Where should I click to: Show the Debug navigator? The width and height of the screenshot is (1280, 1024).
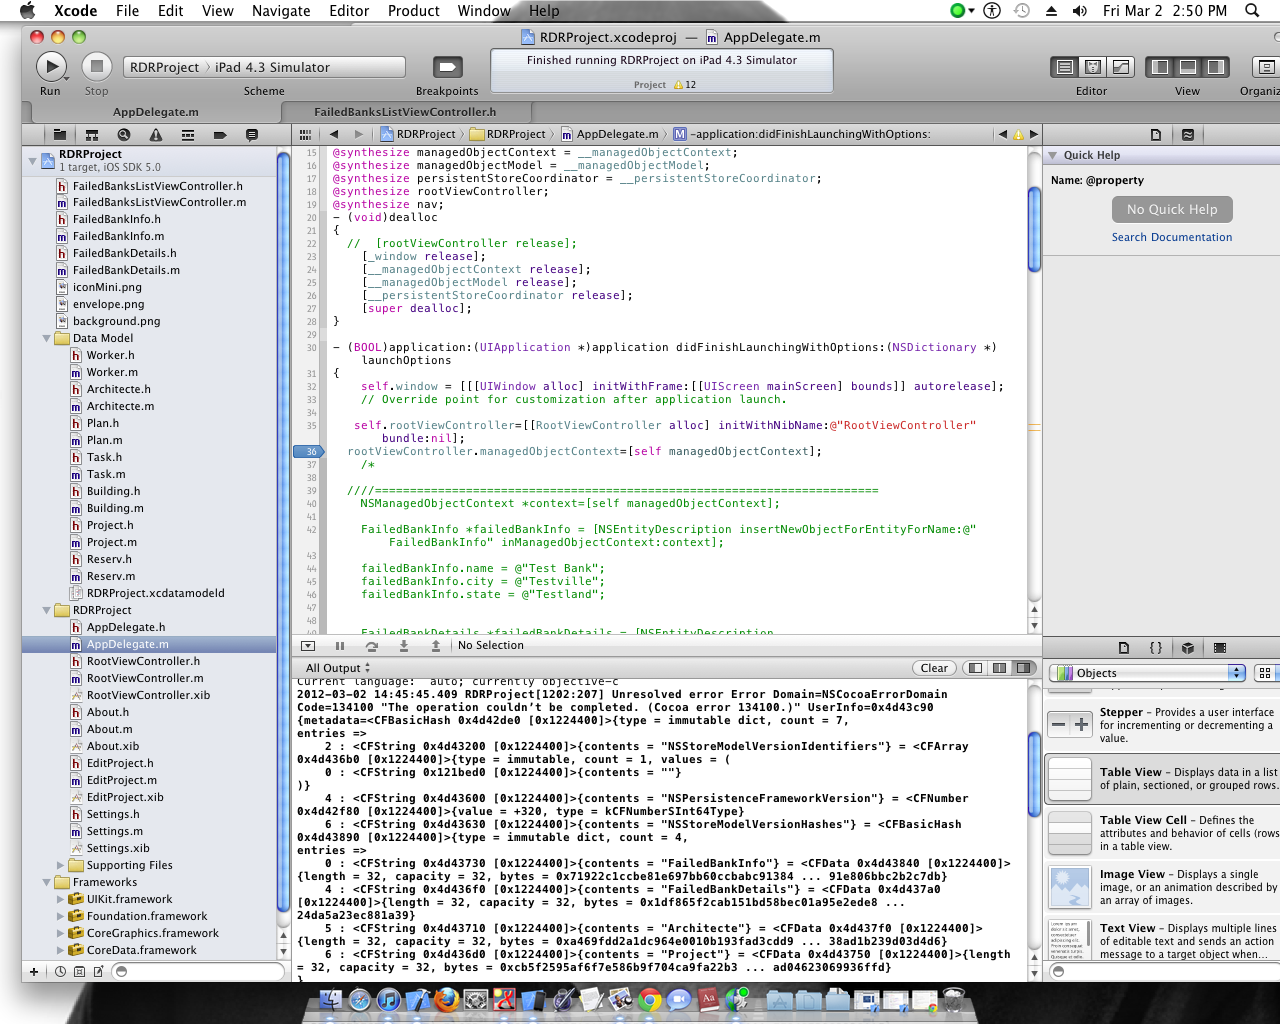(x=188, y=134)
